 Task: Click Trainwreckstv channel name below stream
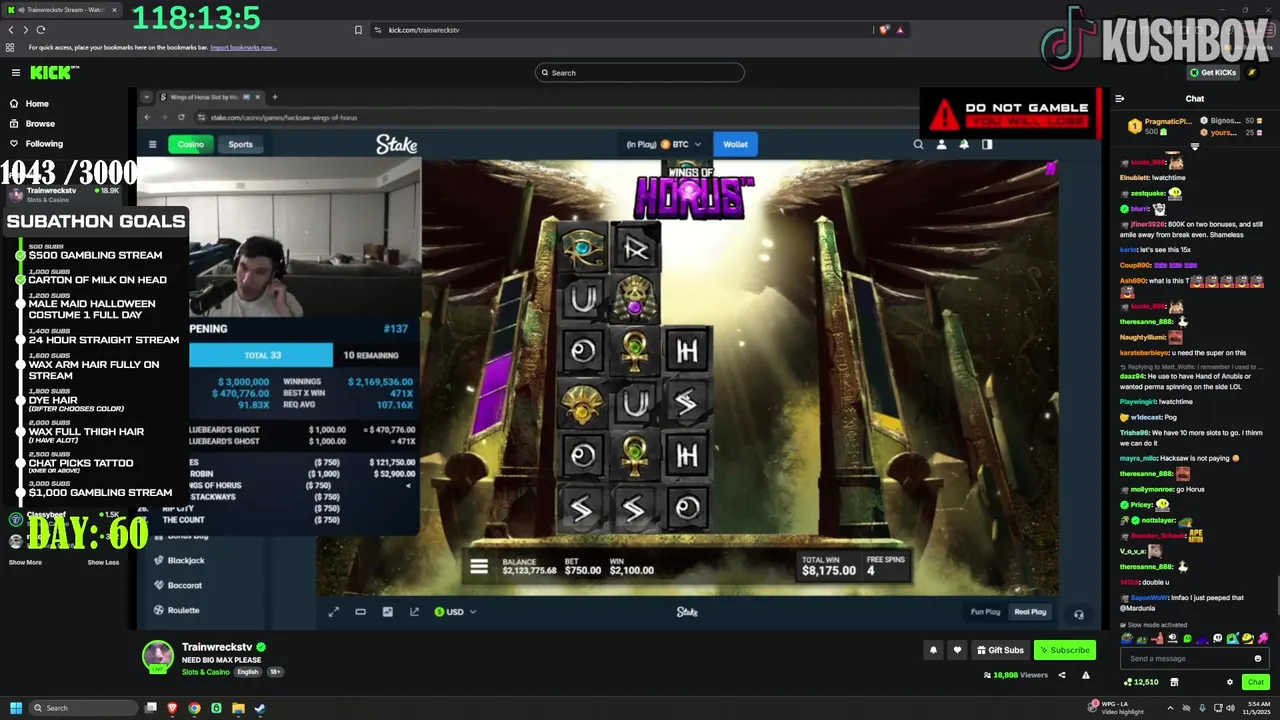point(217,647)
